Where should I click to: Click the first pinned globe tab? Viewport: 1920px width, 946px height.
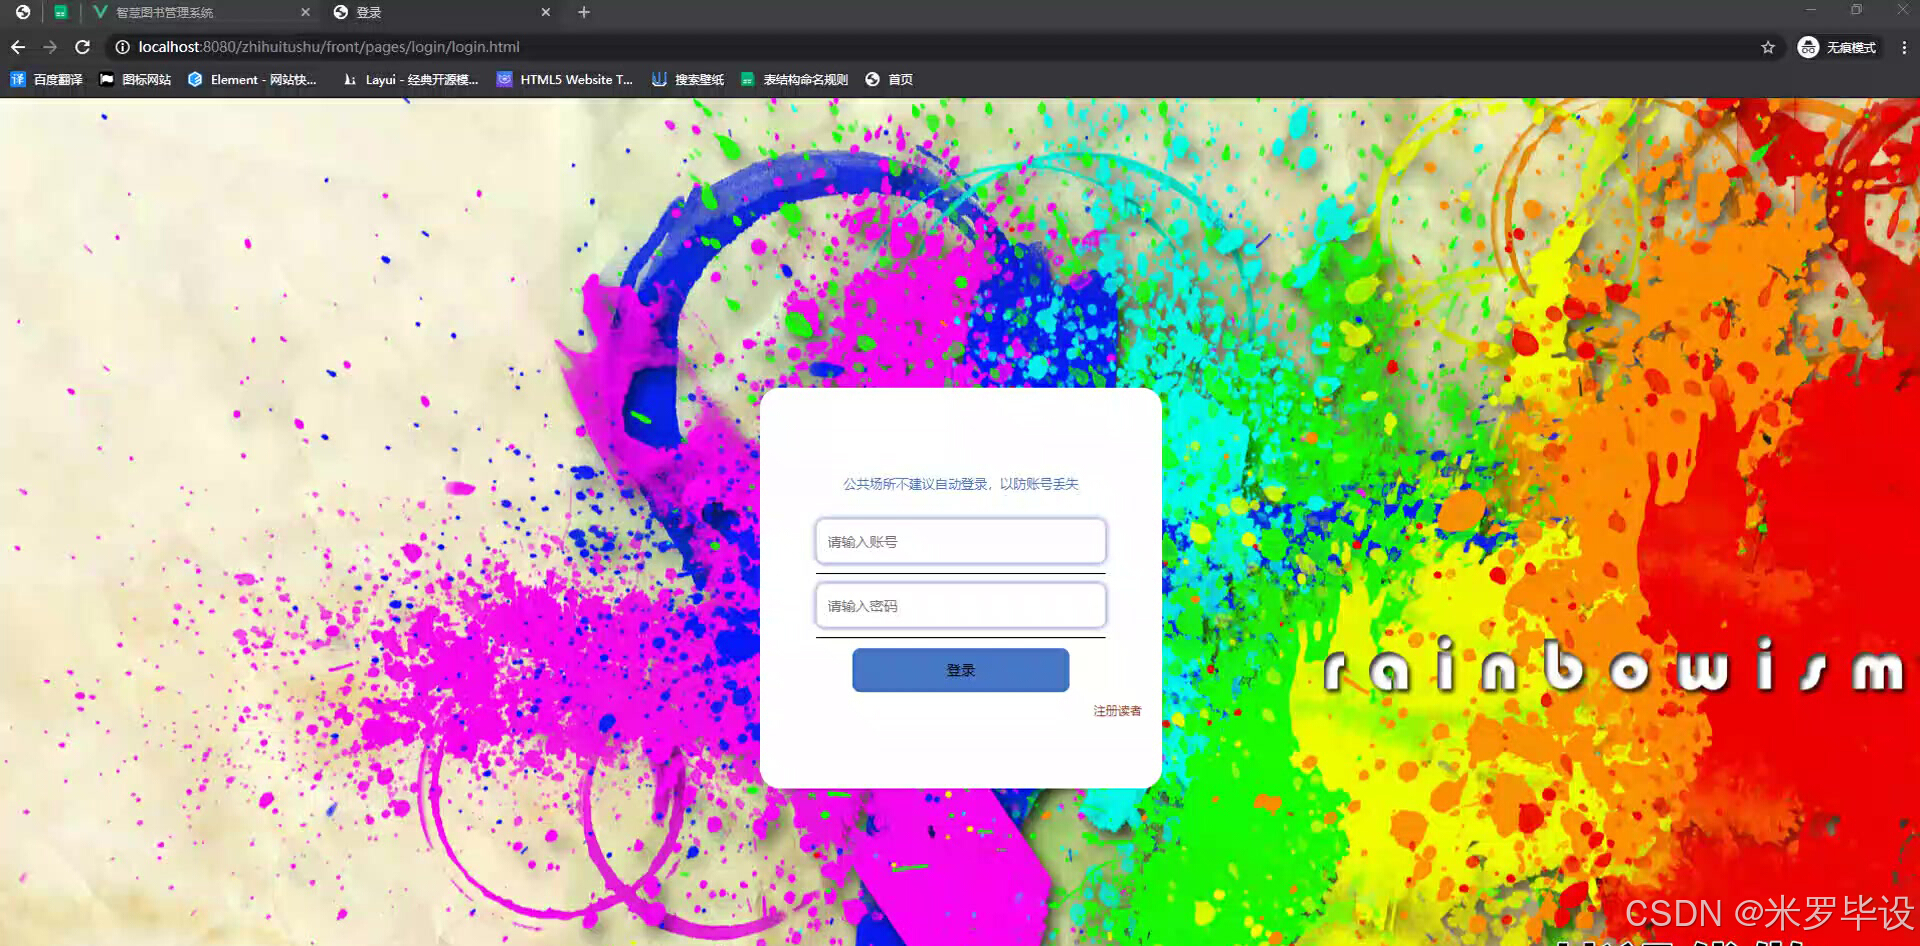(23, 12)
